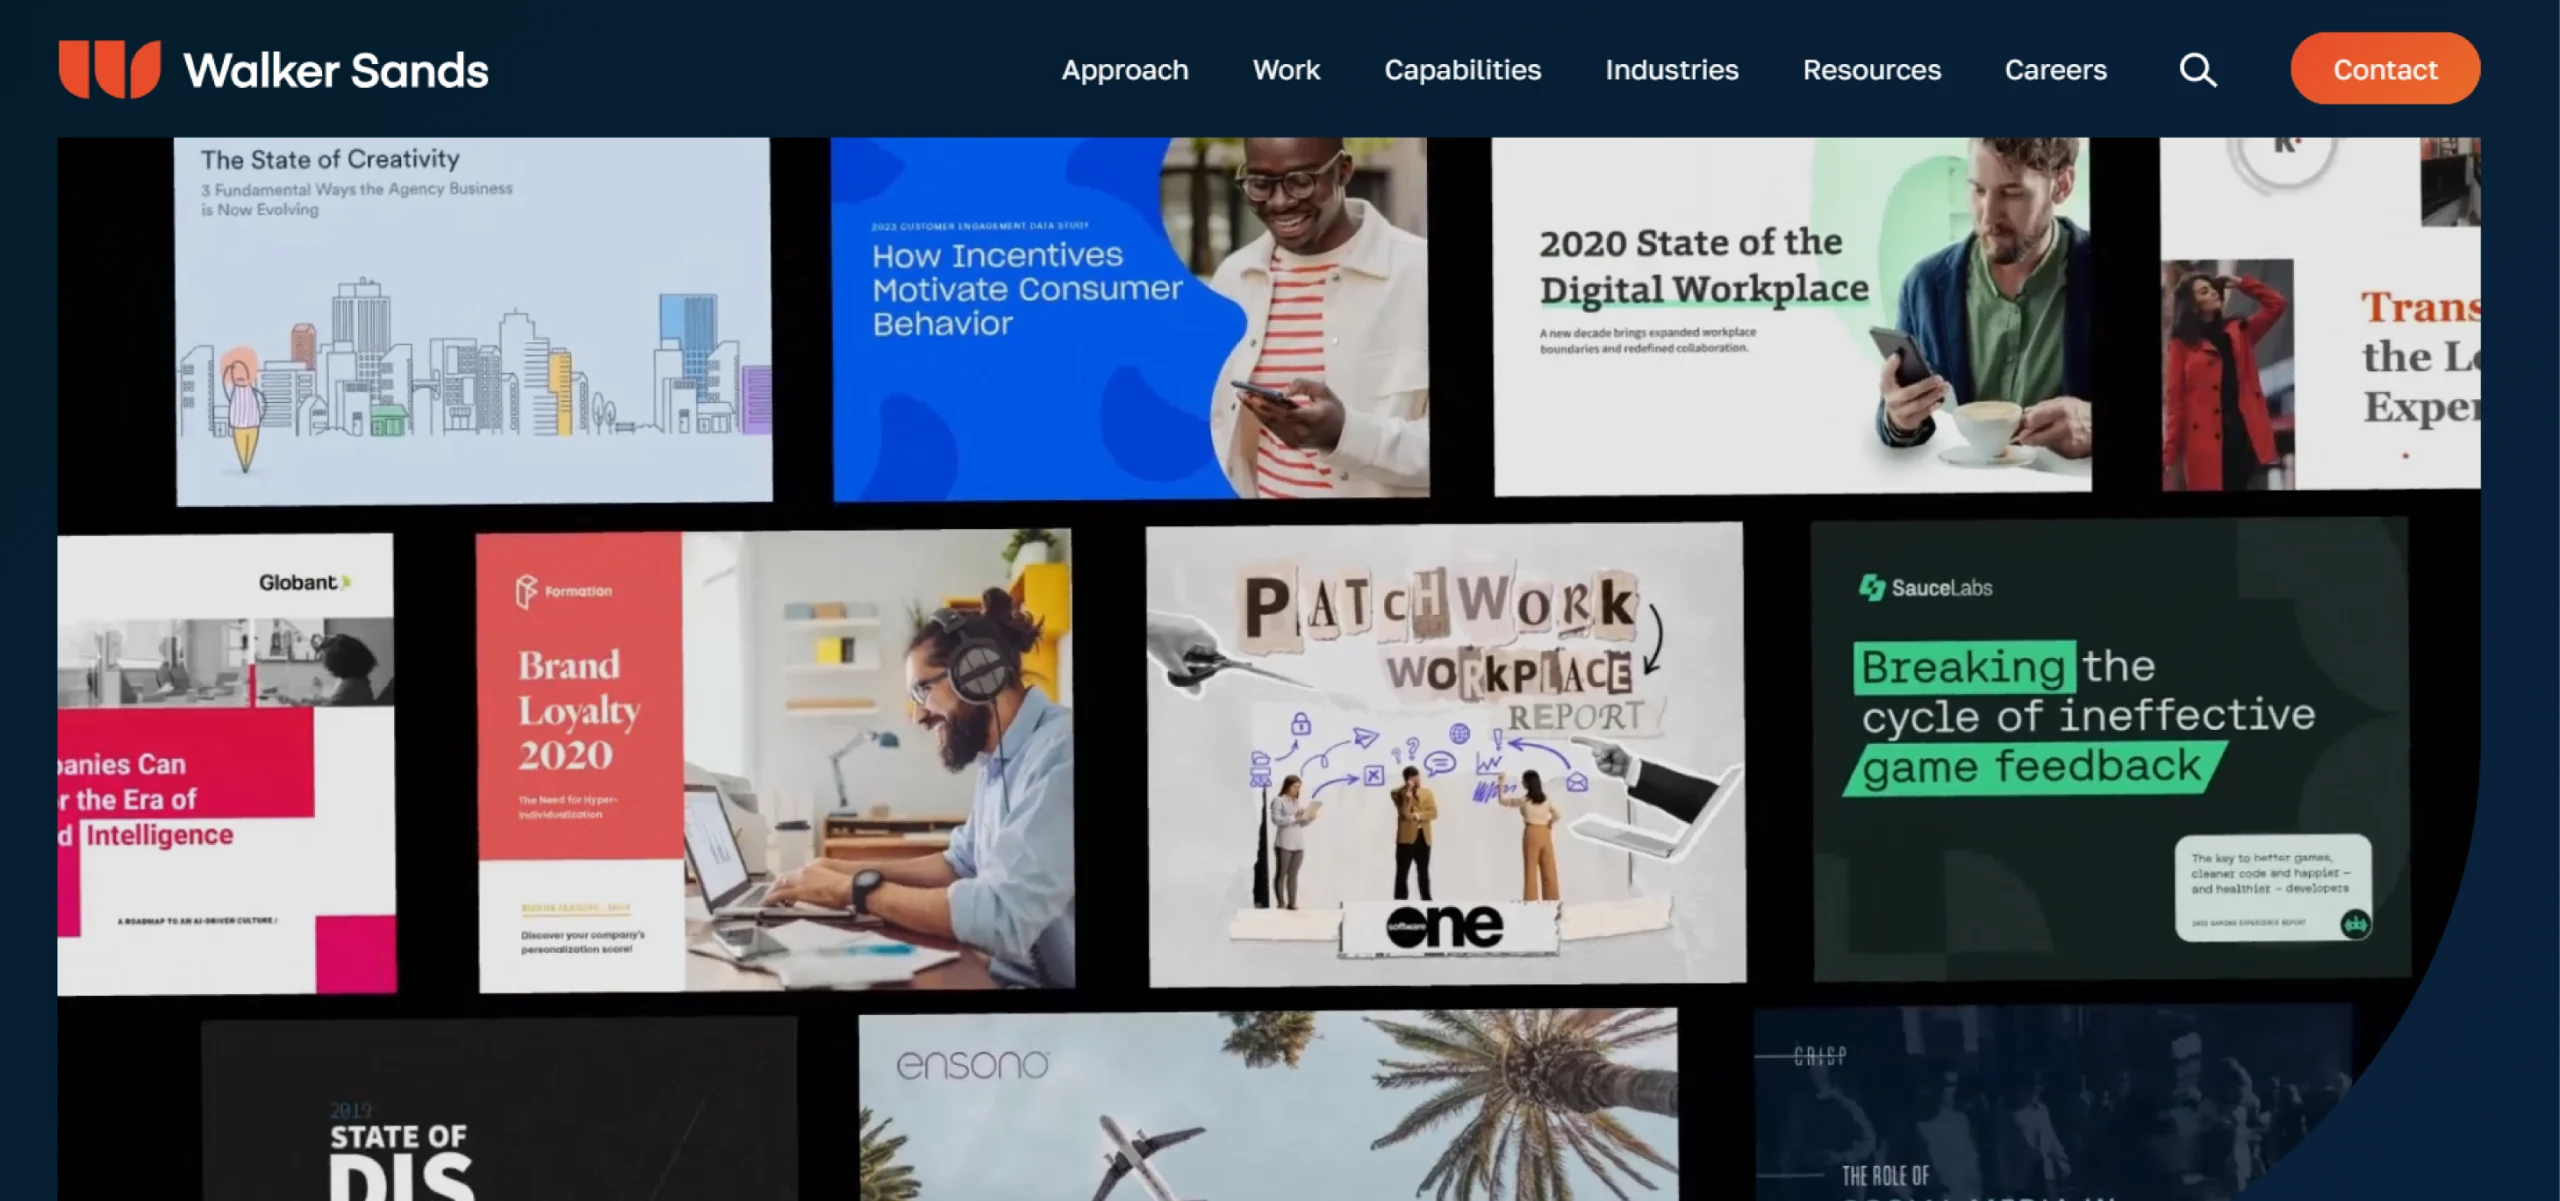Open the search magnifier icon
Screen dimensions: 2560x1201
[x=2197, y=70]
